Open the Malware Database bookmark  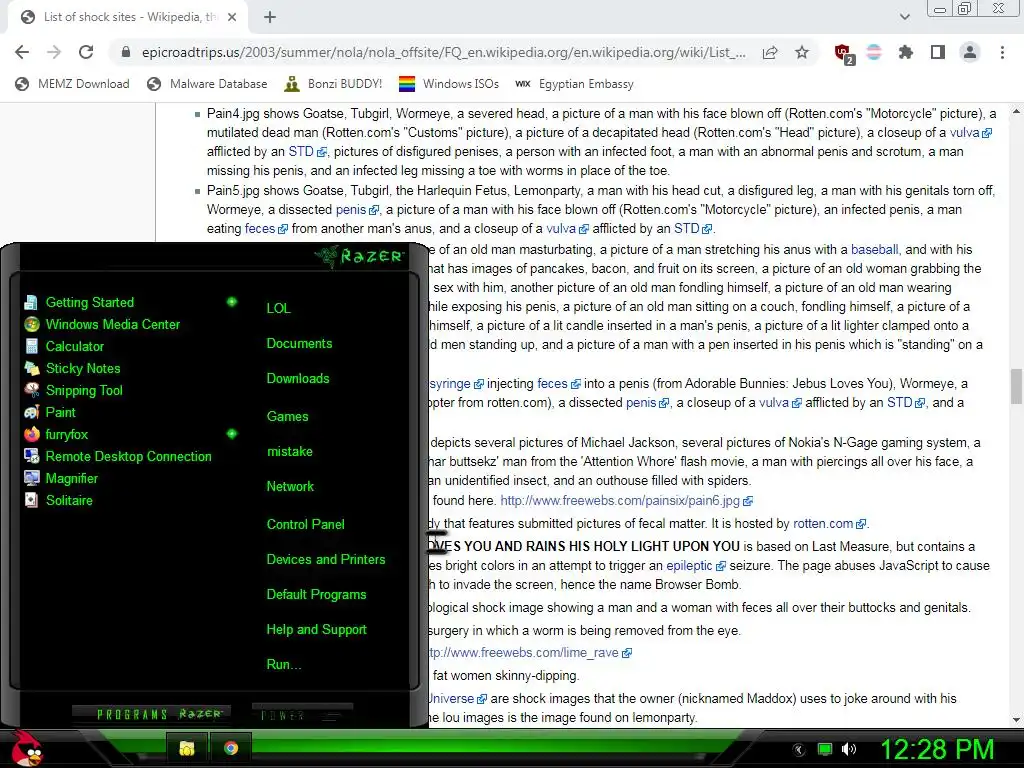click(x=208, y=84)
